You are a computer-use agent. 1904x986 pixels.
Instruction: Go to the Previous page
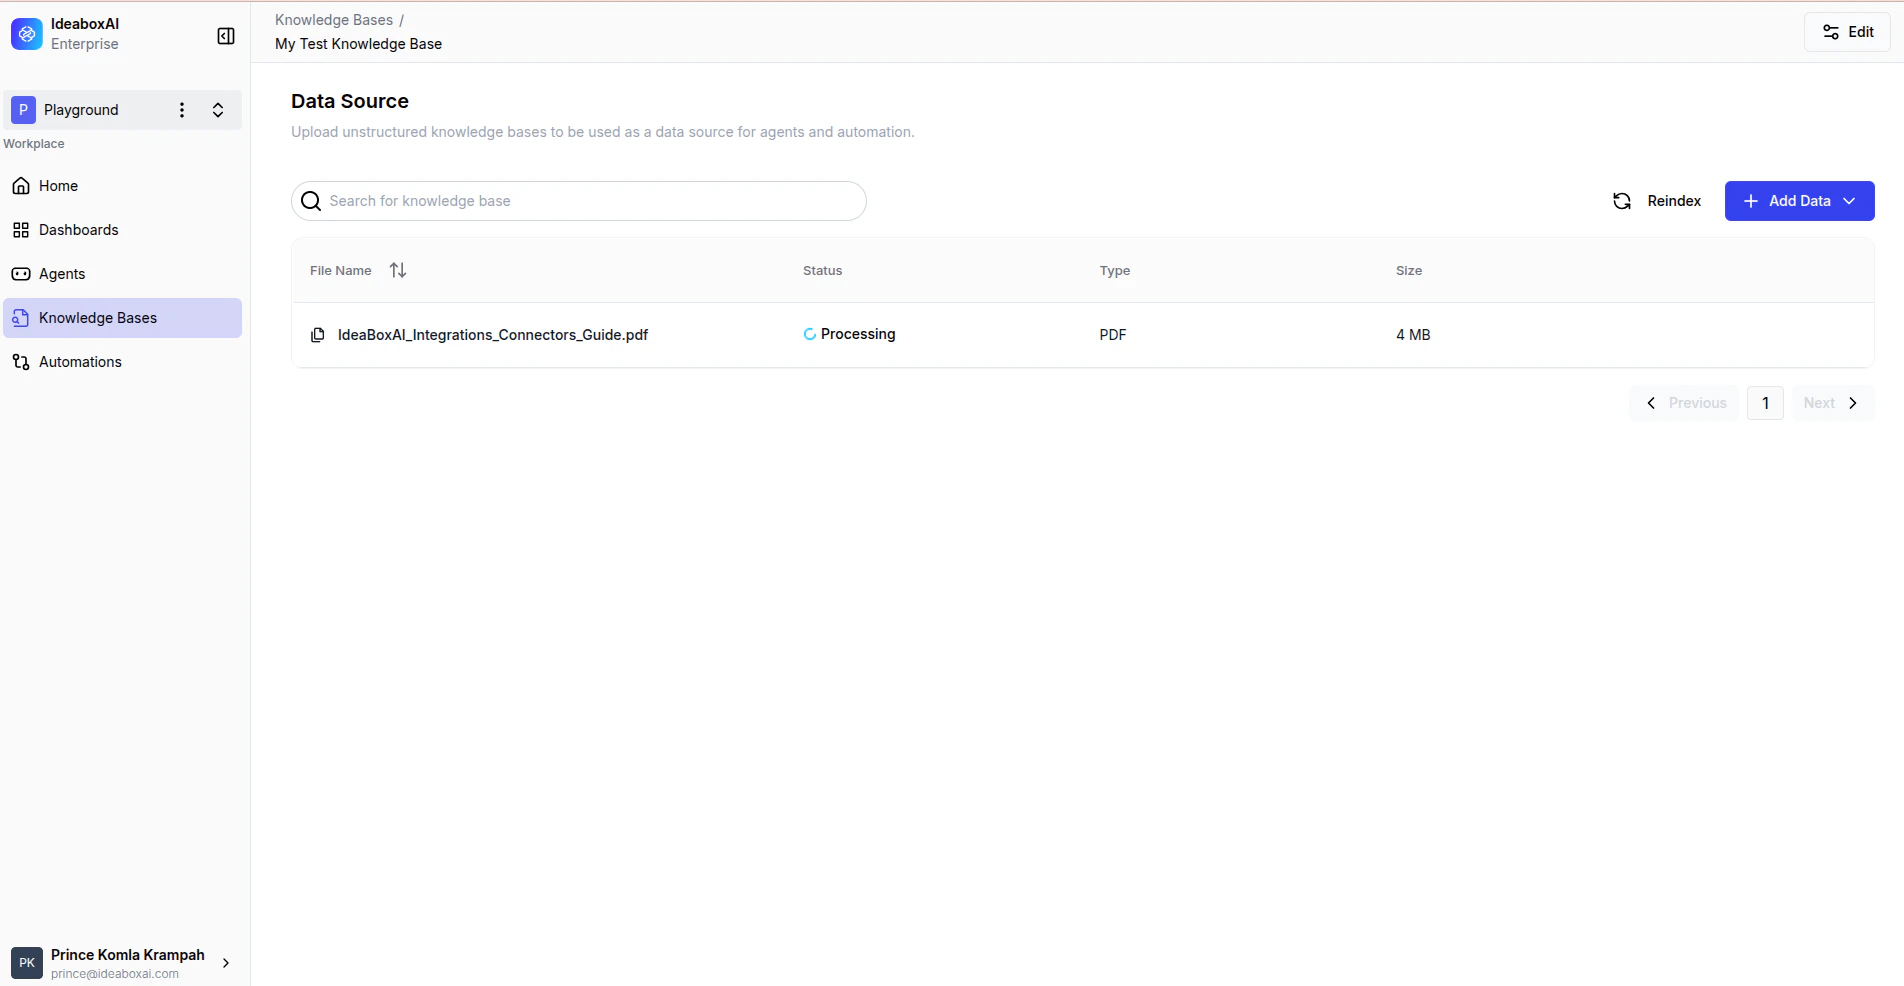coord(1685,403)
